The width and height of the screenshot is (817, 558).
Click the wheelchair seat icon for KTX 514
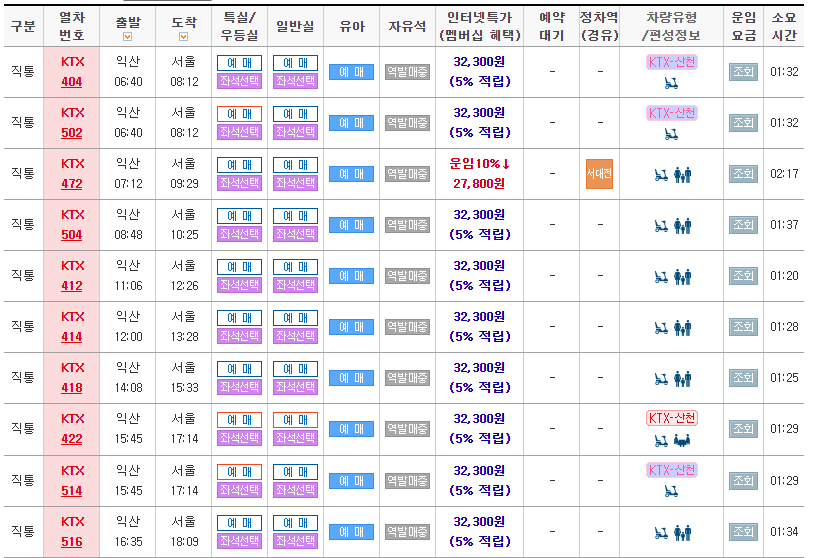coord(671,491)
